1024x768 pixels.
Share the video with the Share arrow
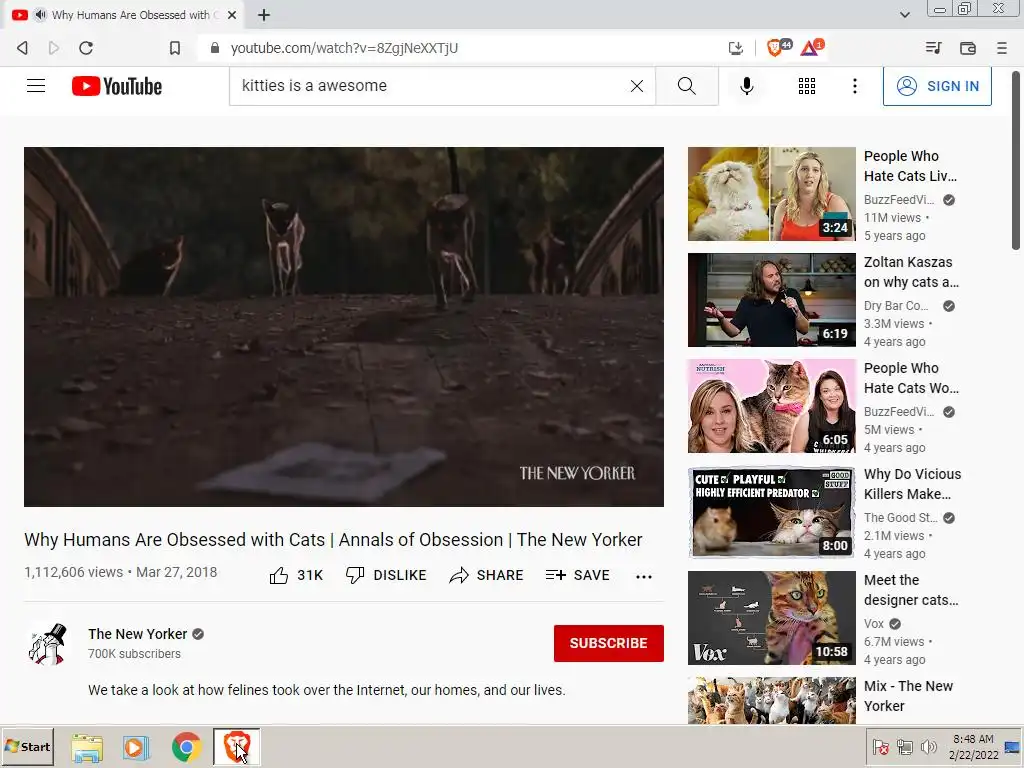pos(487,575)
